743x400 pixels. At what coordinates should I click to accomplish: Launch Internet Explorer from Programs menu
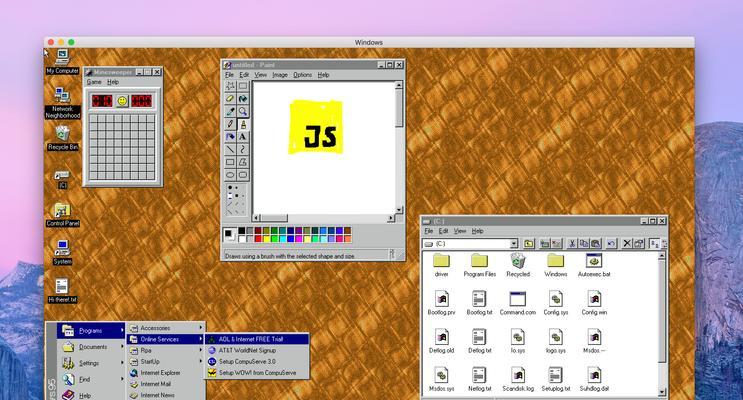coord(167,373)
